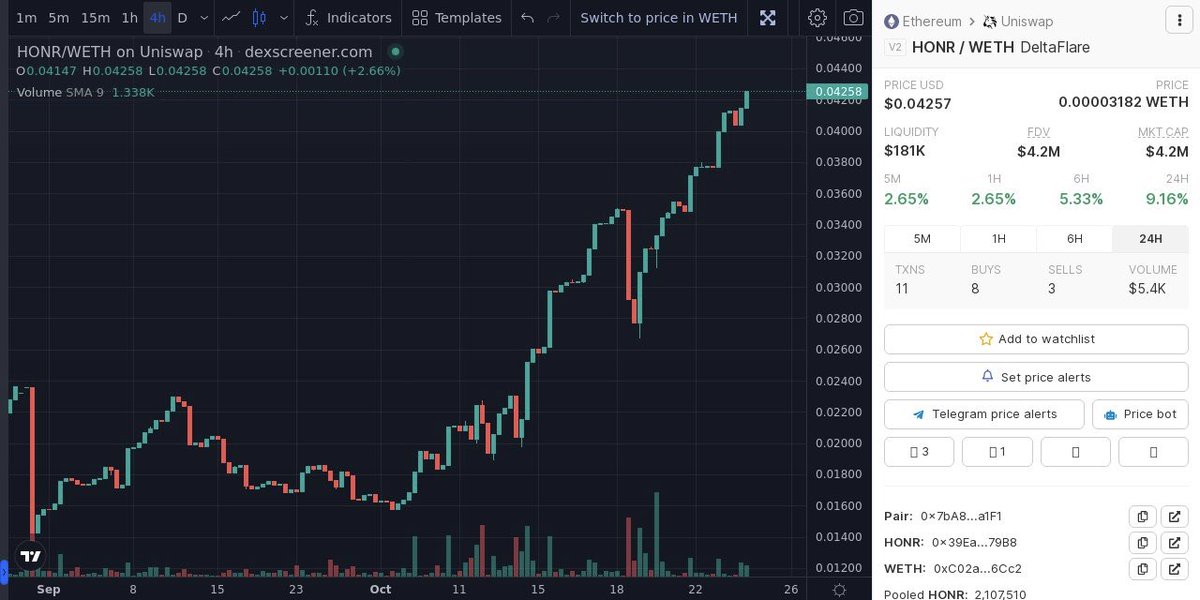1200x600 pixels.
Task: Click the TradingView logo on chart
Action: tap(30, 557)
